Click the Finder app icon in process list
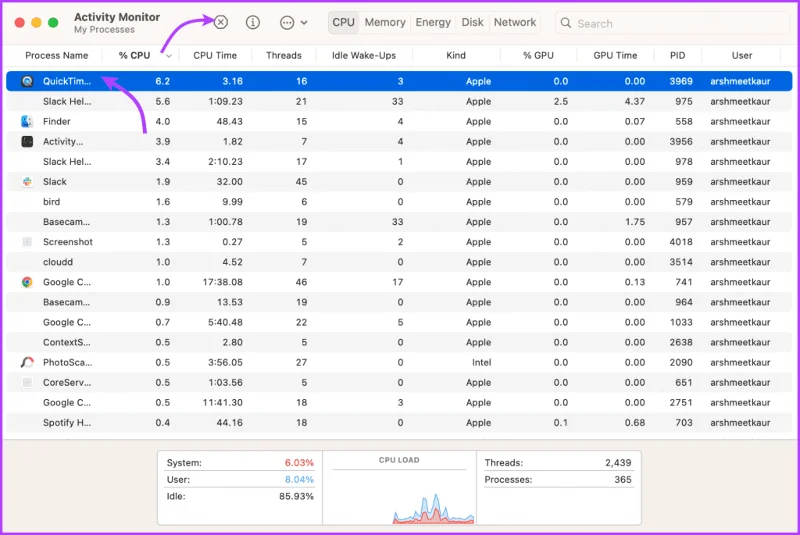Viewport: 800px width, 535px height. coord(27,121)
